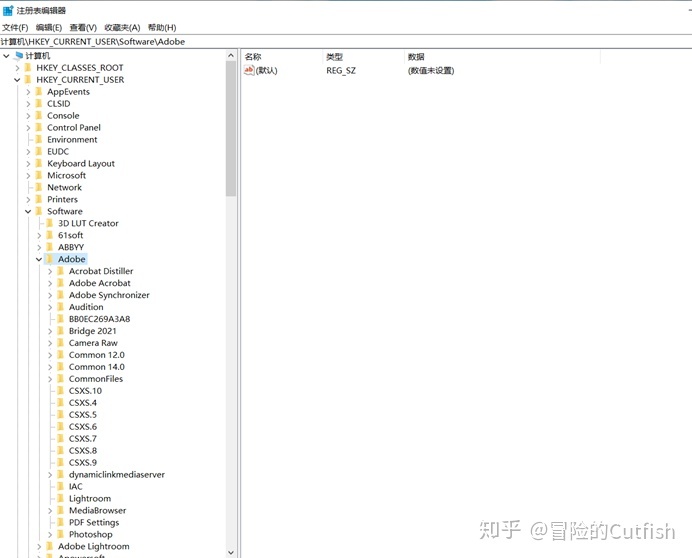Screen dimensions: 692x558
Task: Click the PDF Settings folder icon
Action: point(61,522)
